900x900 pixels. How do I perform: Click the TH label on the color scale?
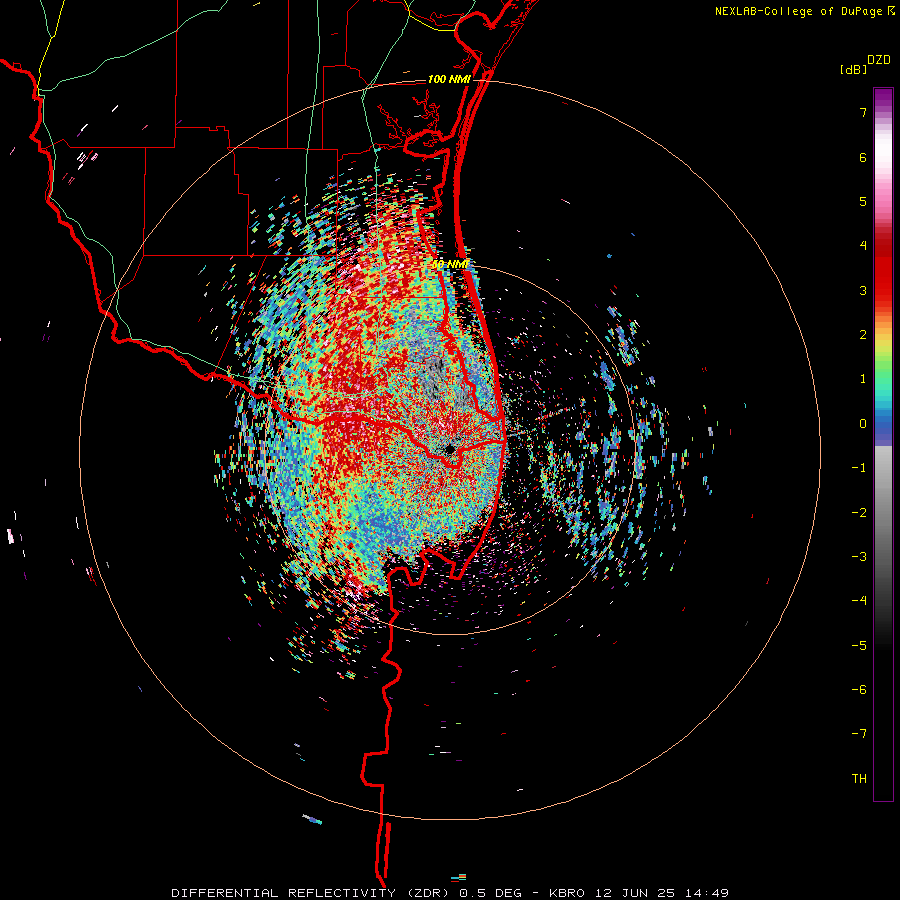[x=859, y=778]
